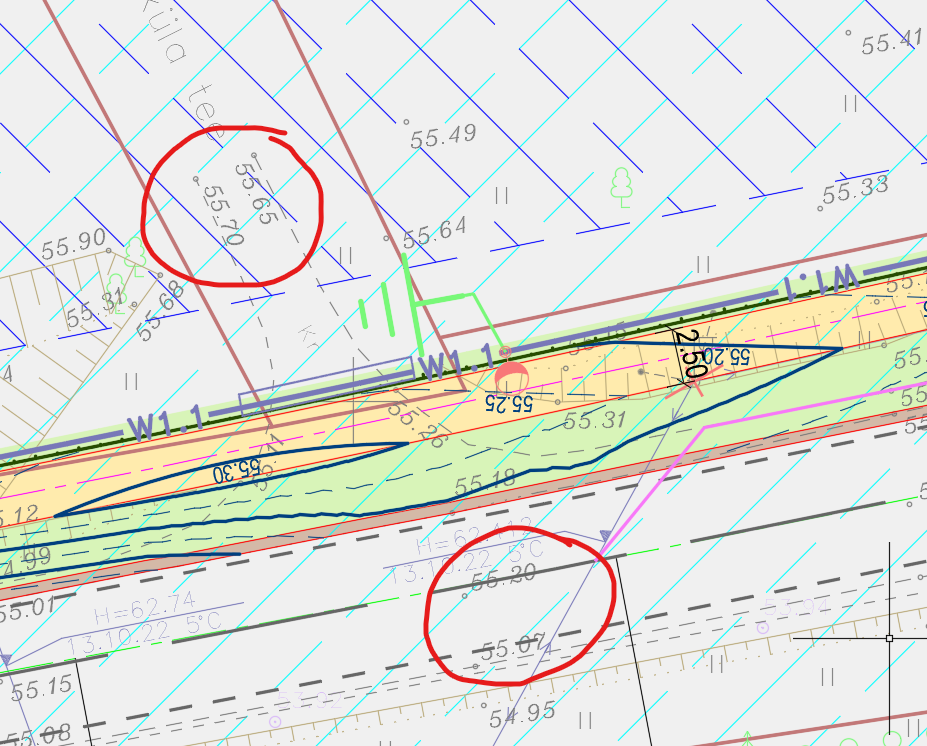
Task: Click the 55.12 elevation label
Action: [19, 515]
